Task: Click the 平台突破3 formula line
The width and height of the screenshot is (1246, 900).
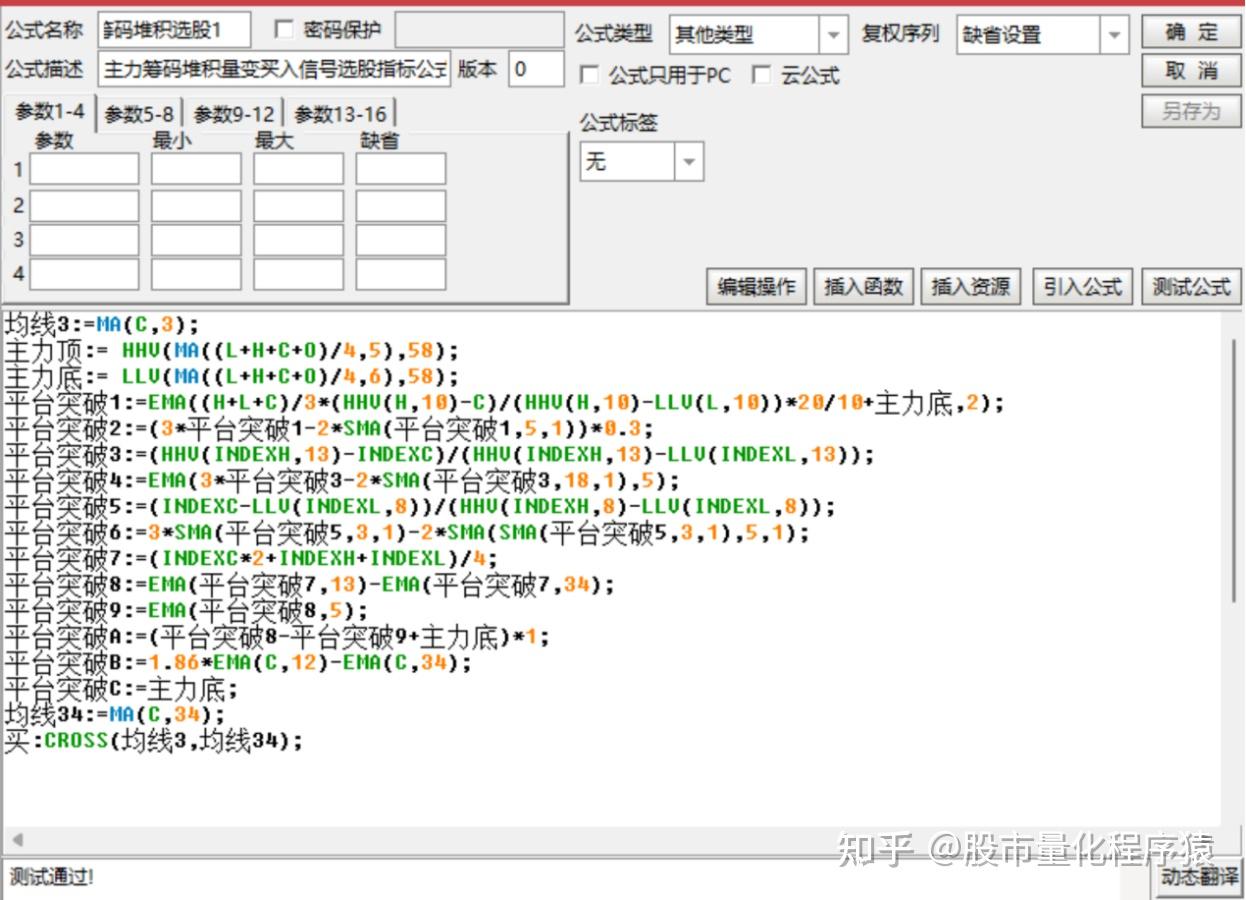Action: click(x=439, y=454)
